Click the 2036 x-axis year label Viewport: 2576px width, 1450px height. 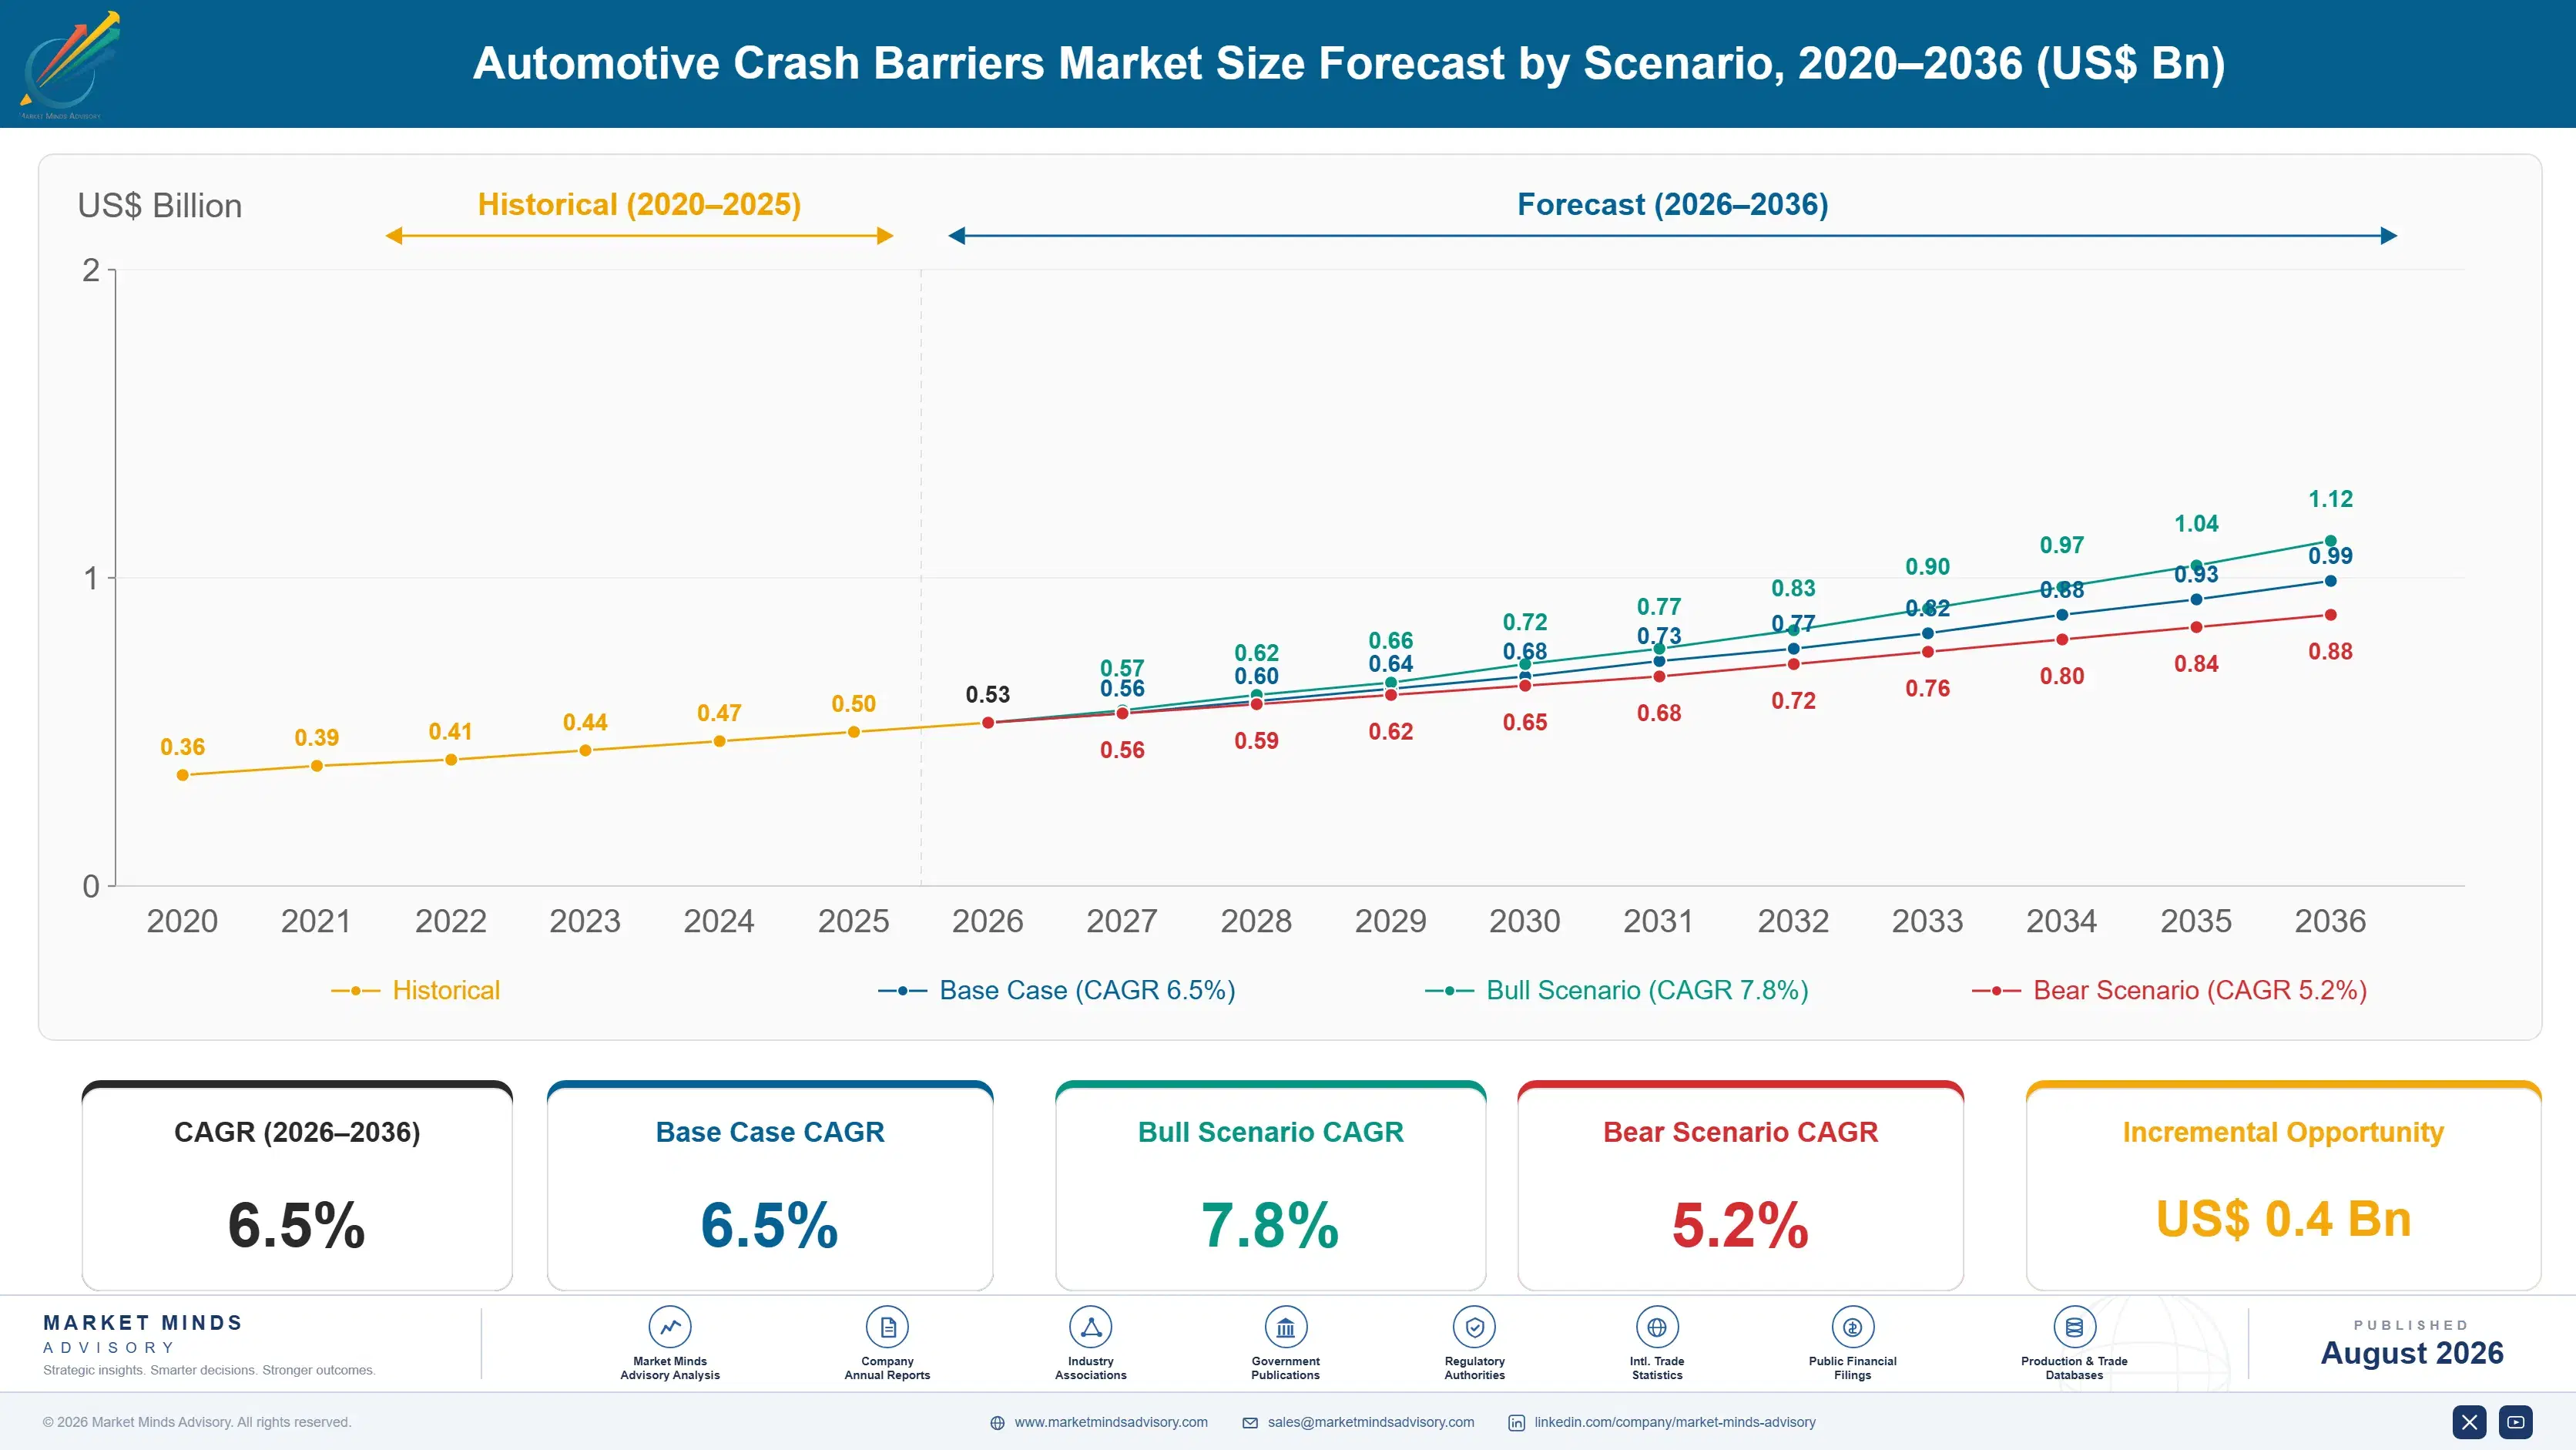click(2330, 921)
